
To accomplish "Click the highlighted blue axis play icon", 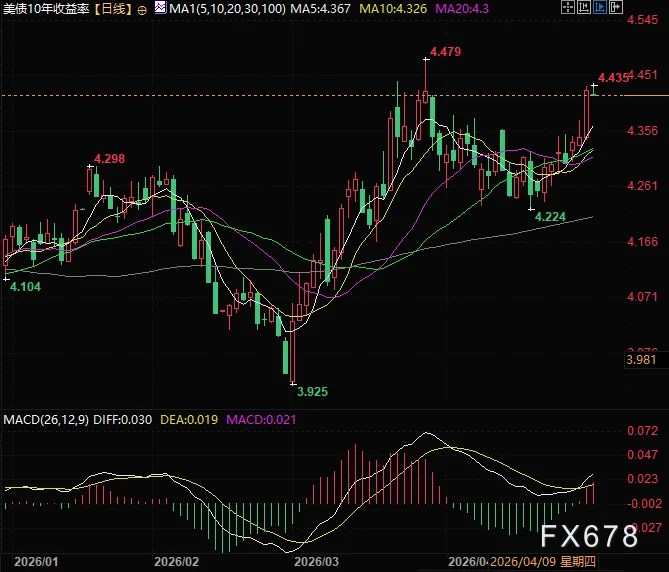I will coord(599,7).
